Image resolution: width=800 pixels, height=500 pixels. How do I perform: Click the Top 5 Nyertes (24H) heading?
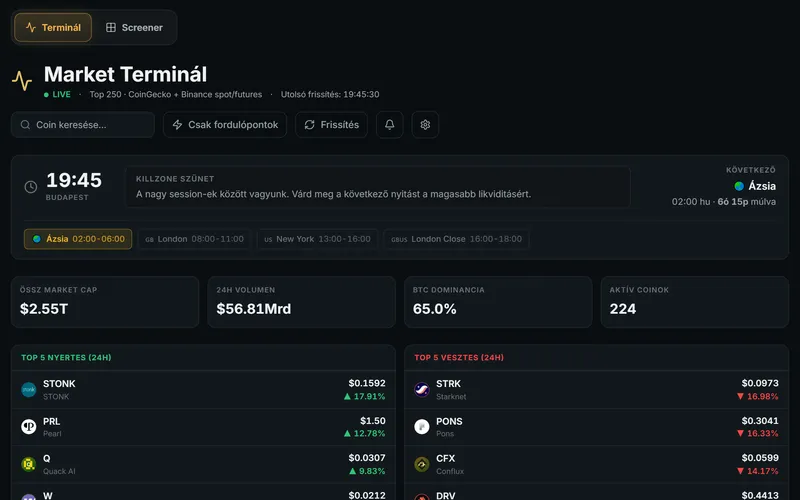(66, 358)
